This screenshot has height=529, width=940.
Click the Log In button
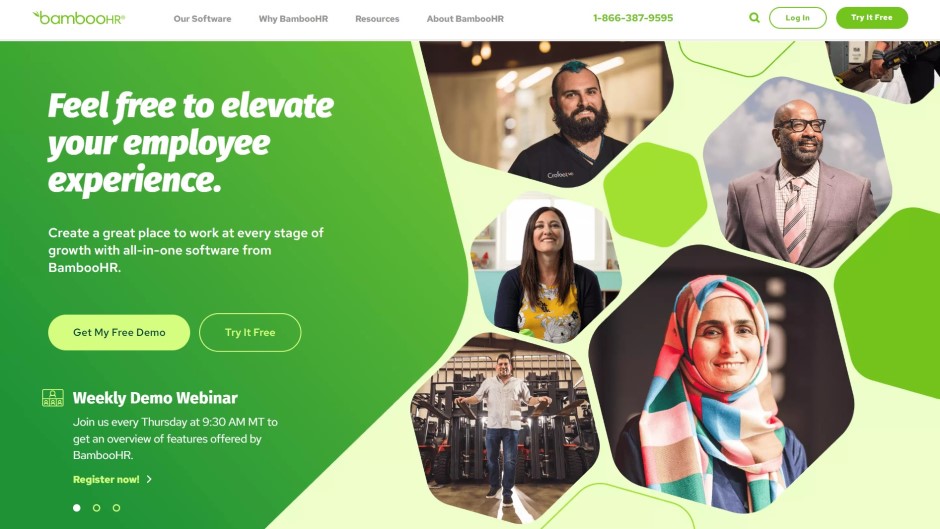click(797, 18)
